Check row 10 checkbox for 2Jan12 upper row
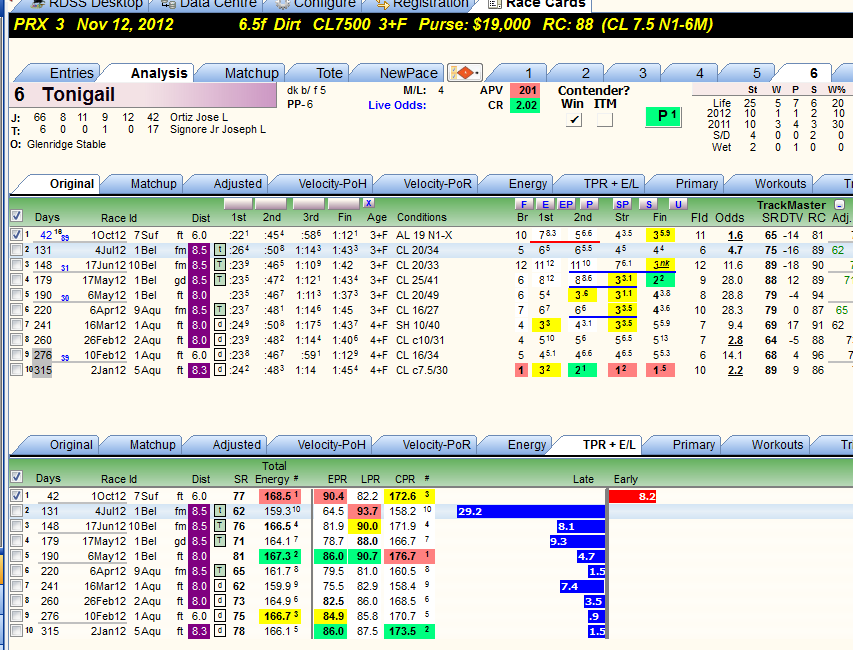Image resolution: width=853 pixels, height=650 pixels. [x=17, y=370]
